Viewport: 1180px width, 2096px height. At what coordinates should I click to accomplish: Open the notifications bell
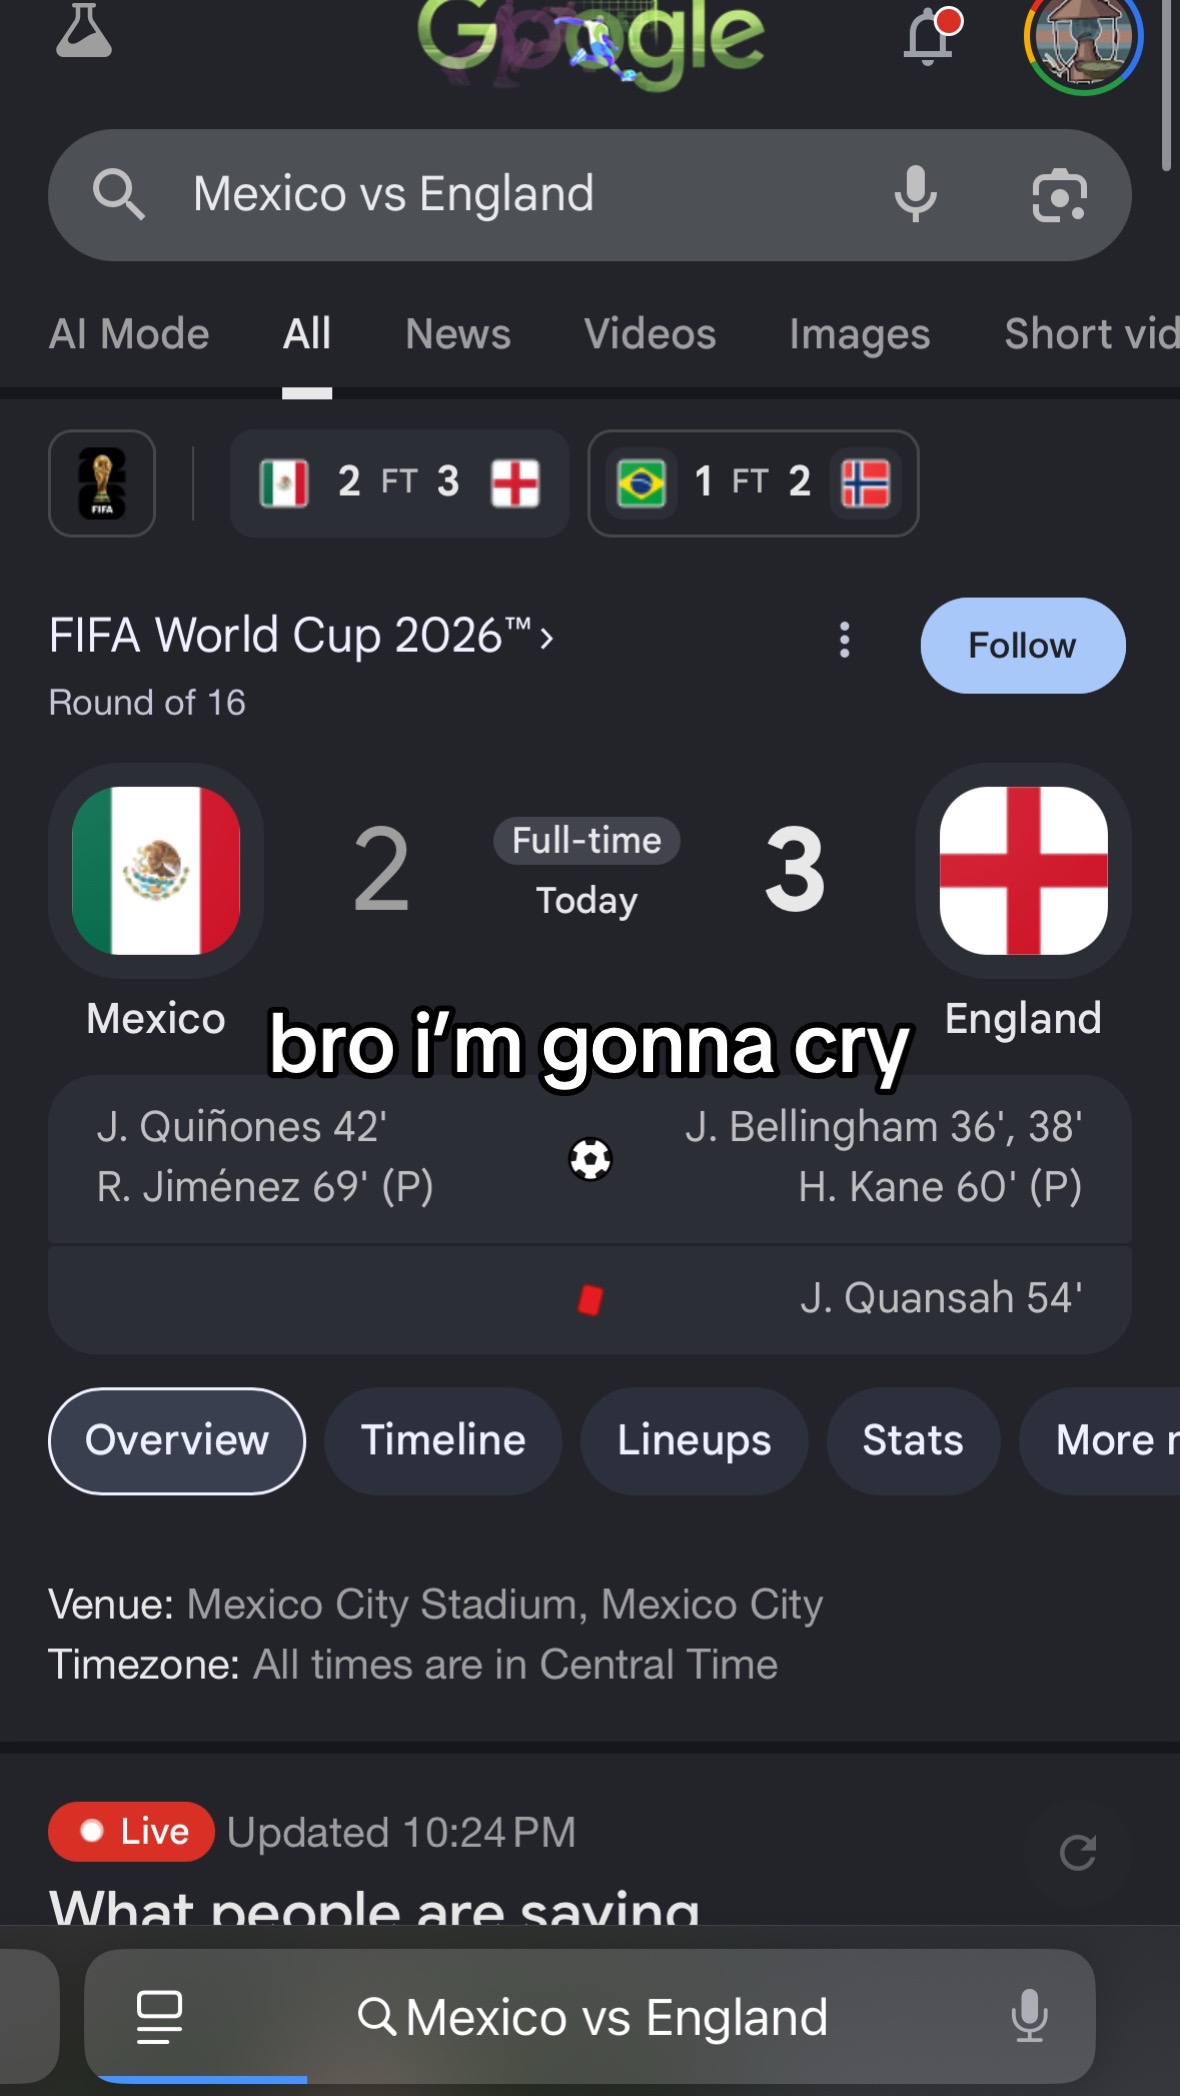(931, 36)
